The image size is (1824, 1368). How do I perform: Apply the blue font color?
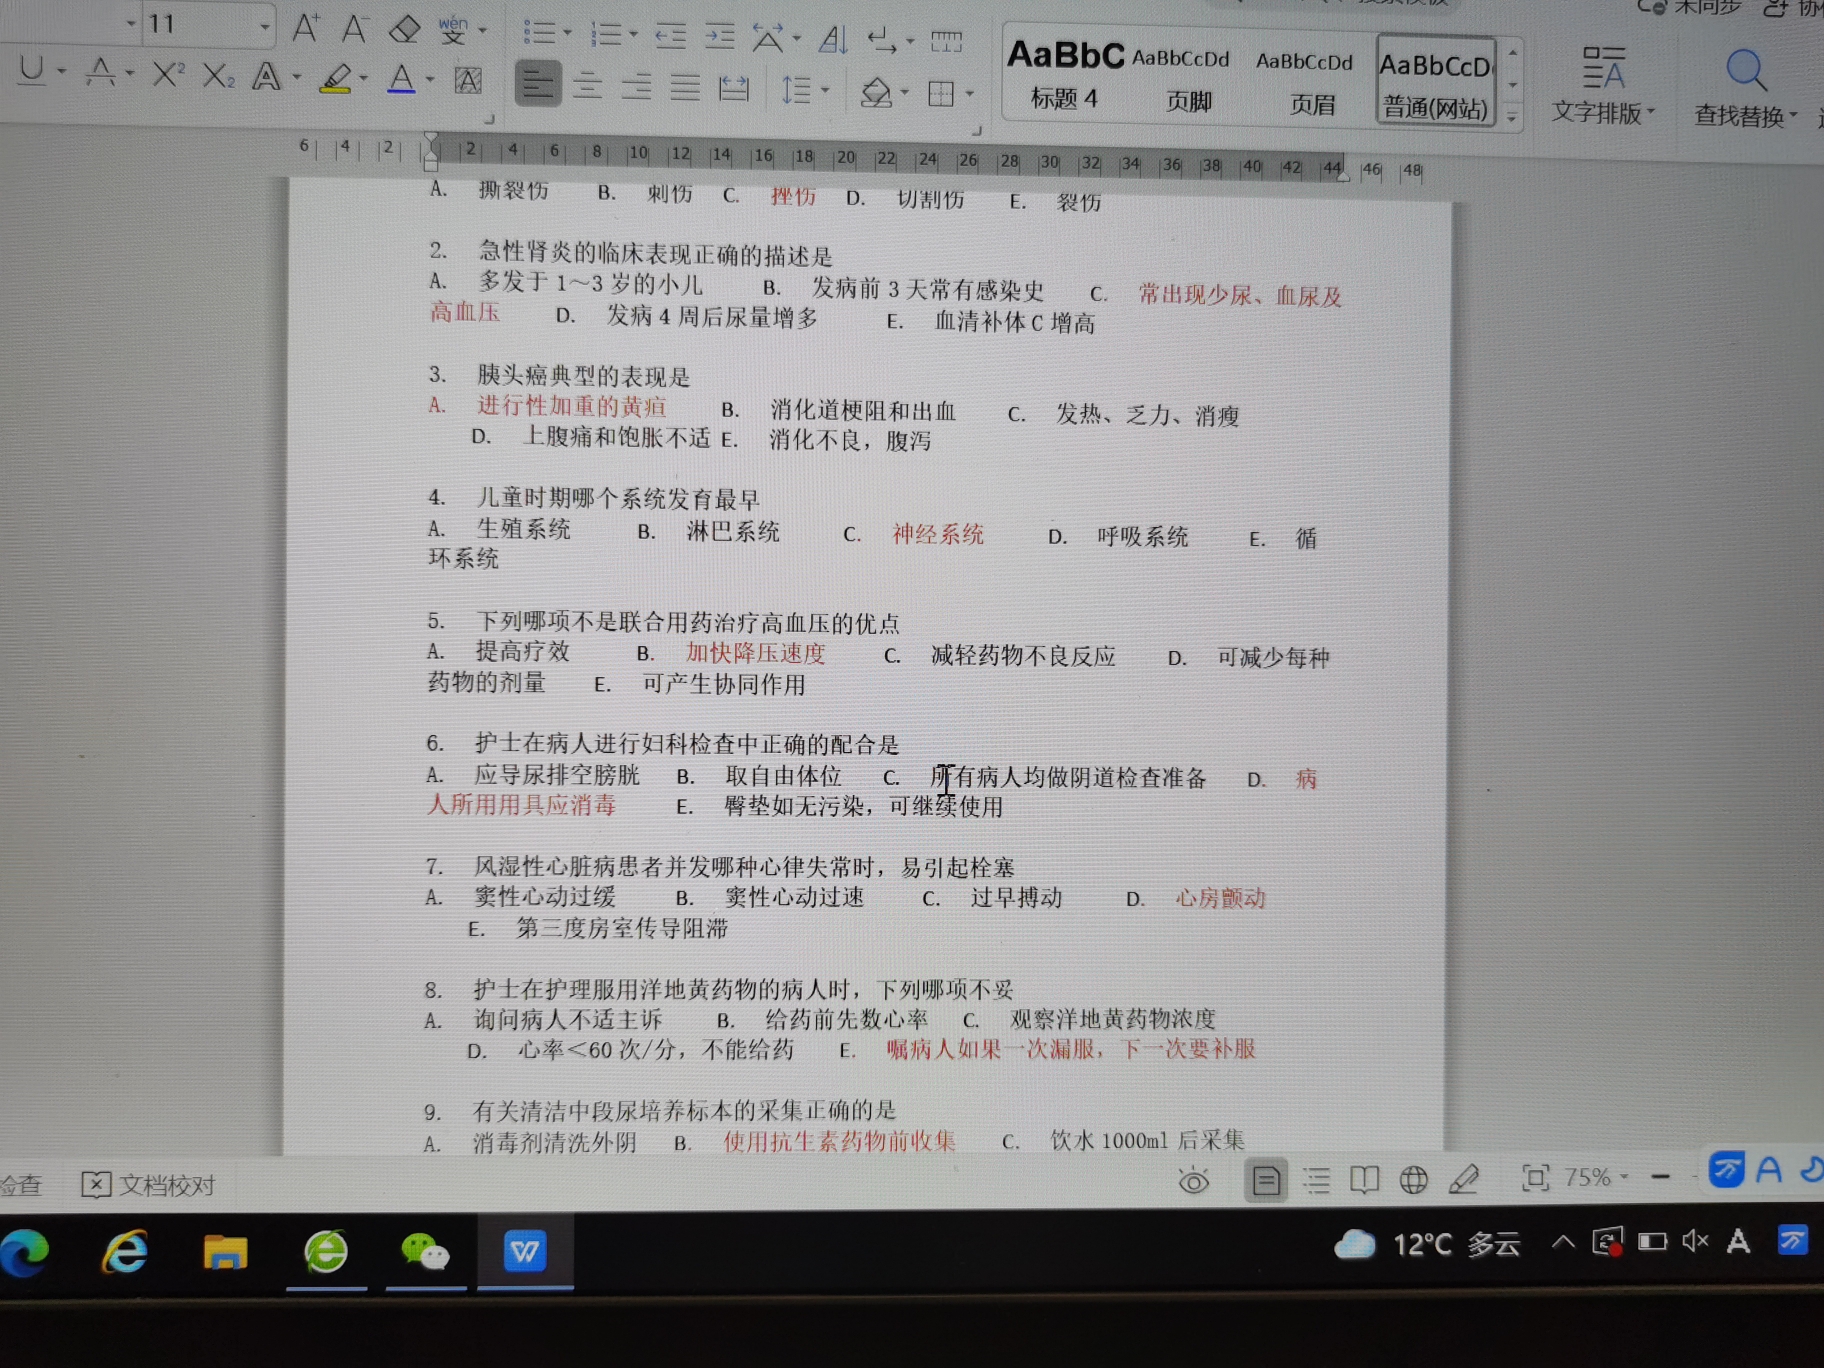pos(401,79)
